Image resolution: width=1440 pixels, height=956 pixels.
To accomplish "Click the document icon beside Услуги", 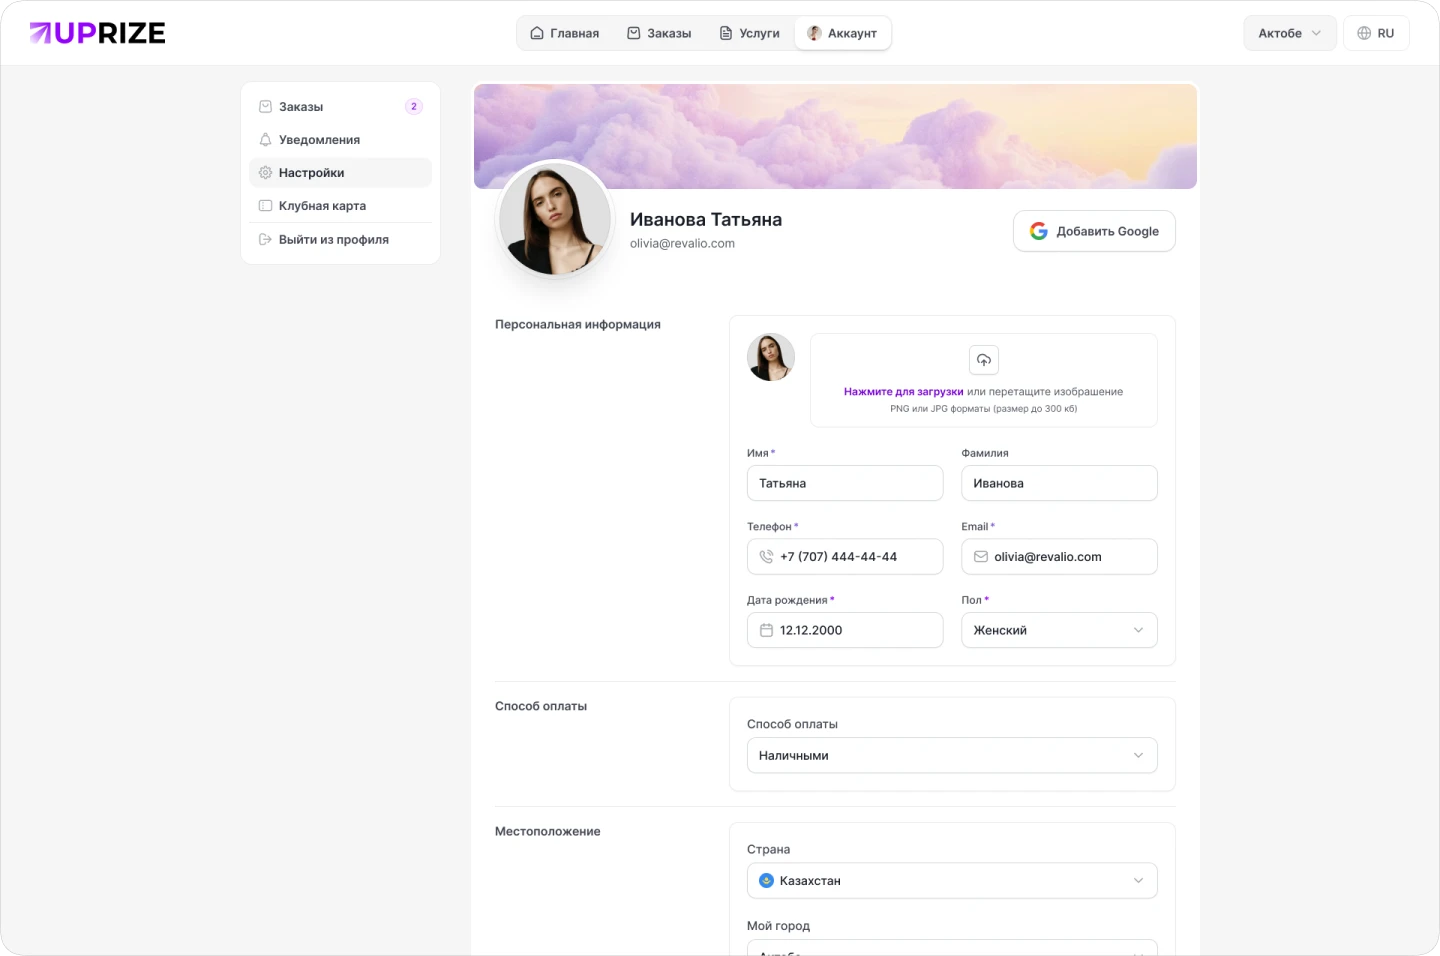I will pos(726,33).
